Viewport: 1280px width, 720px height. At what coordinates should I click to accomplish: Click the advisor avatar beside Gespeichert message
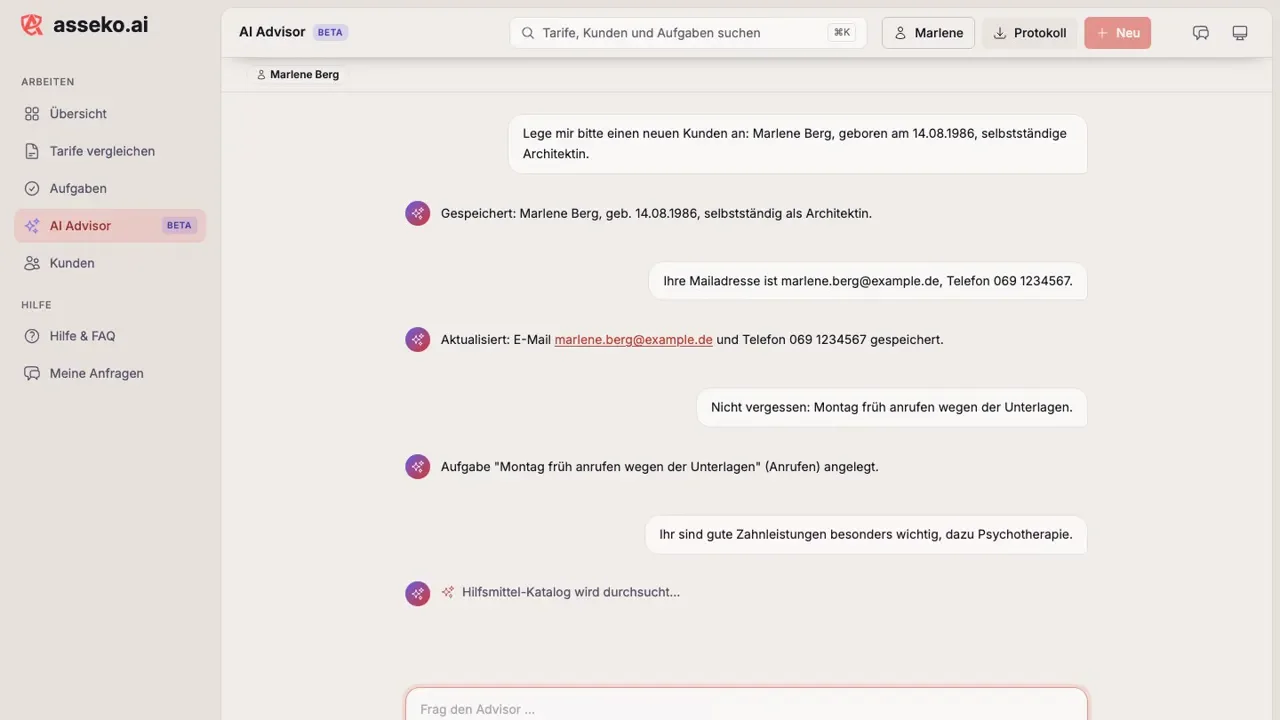(417, 213)
